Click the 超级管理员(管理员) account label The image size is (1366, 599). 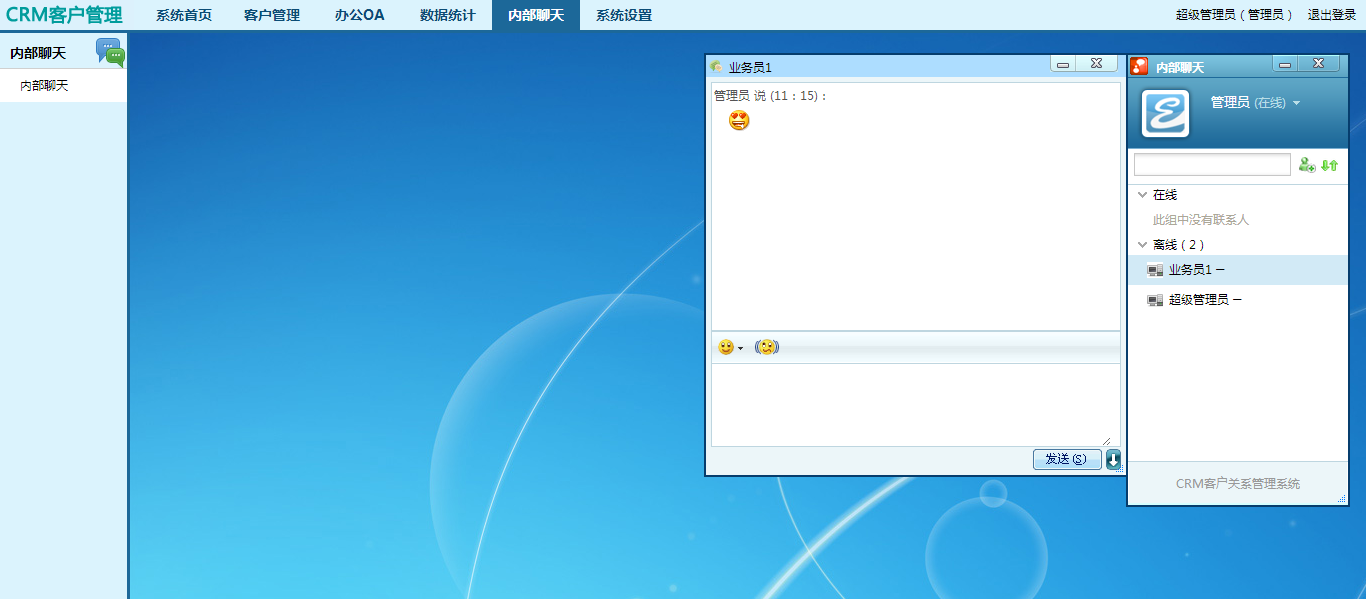click(x=1235, y=15)
